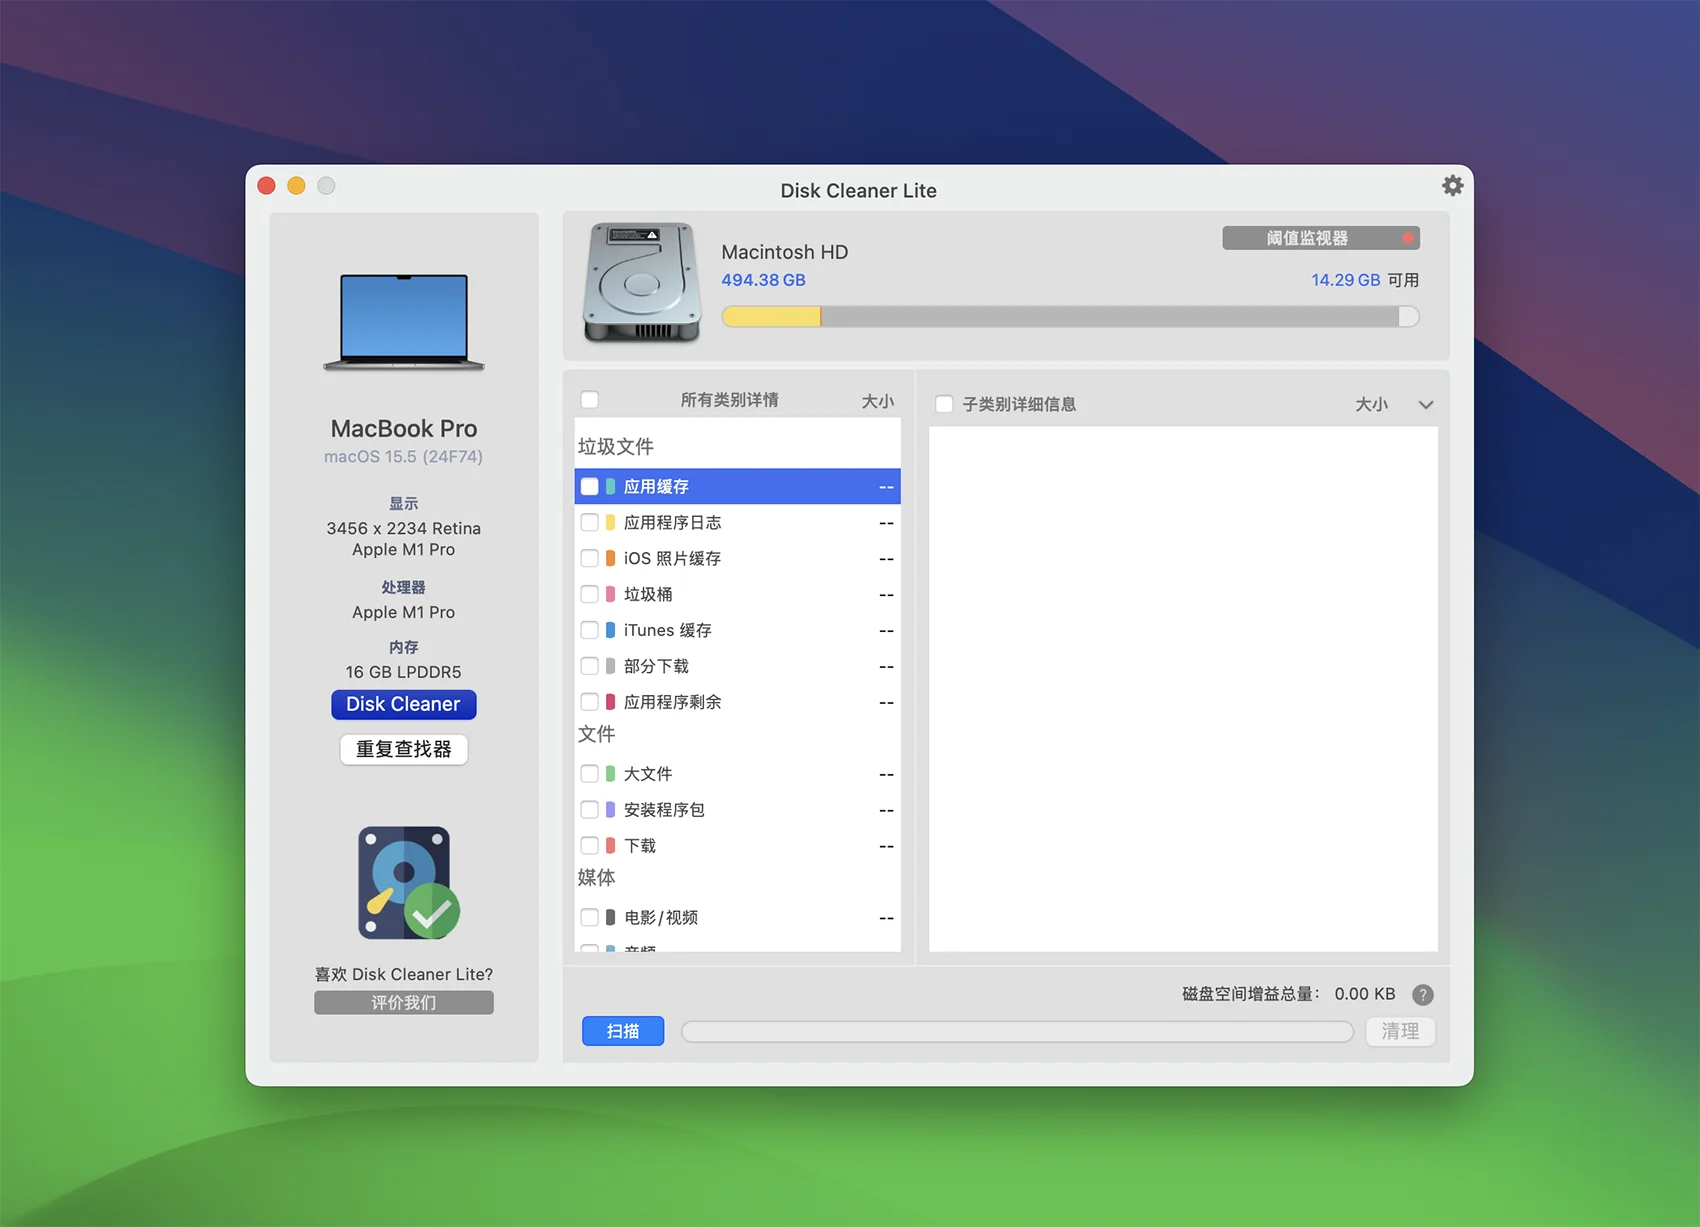Click the purple color tag beside 安装程序包
Viewport: 1700px width, 1227px height.
coord(610,810)
